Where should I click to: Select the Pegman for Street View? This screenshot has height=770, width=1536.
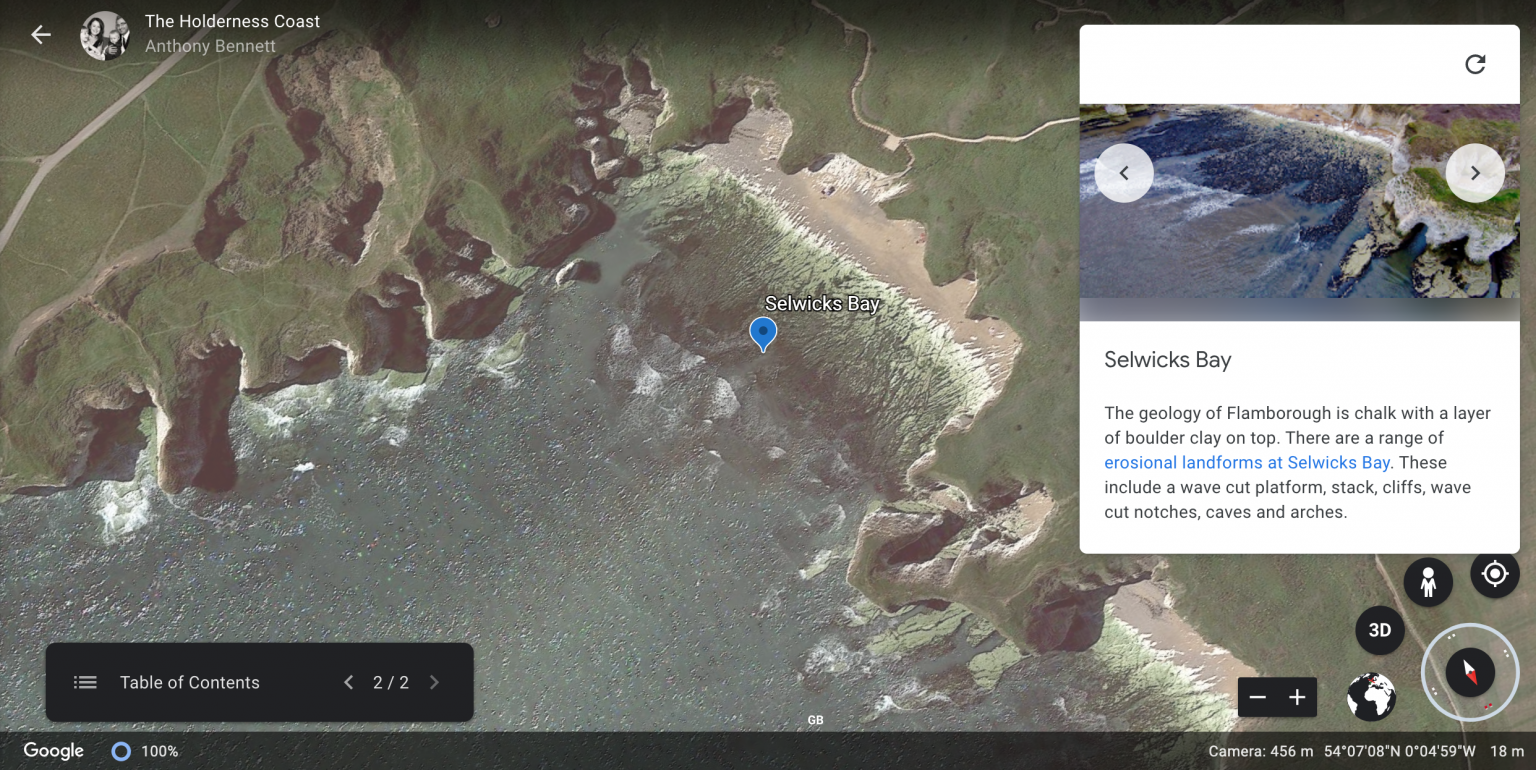click(x=1428, y=581)
